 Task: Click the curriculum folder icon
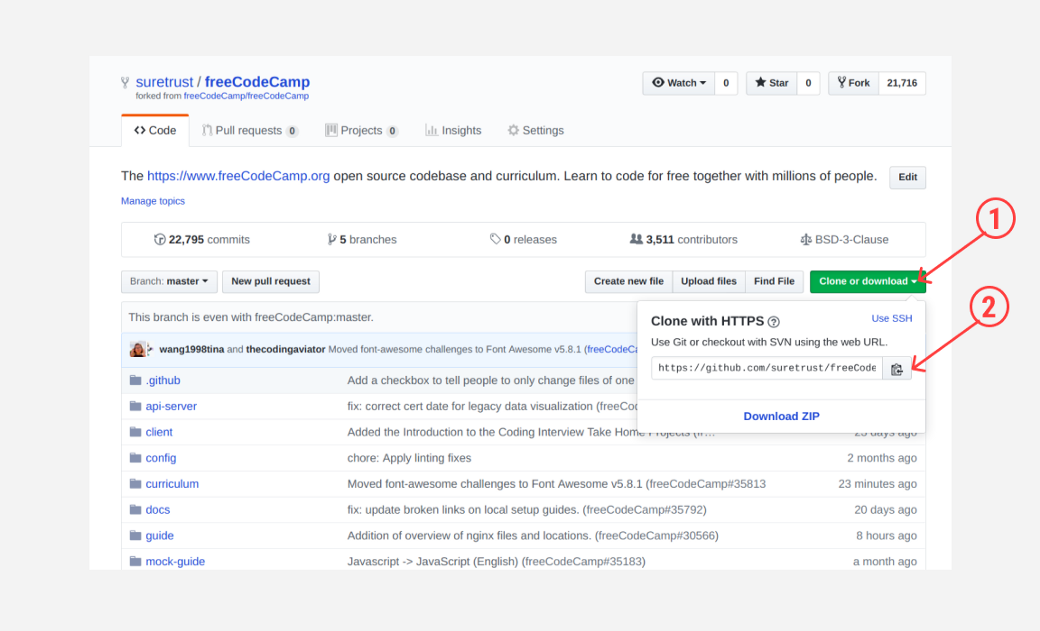pos(135,484)
